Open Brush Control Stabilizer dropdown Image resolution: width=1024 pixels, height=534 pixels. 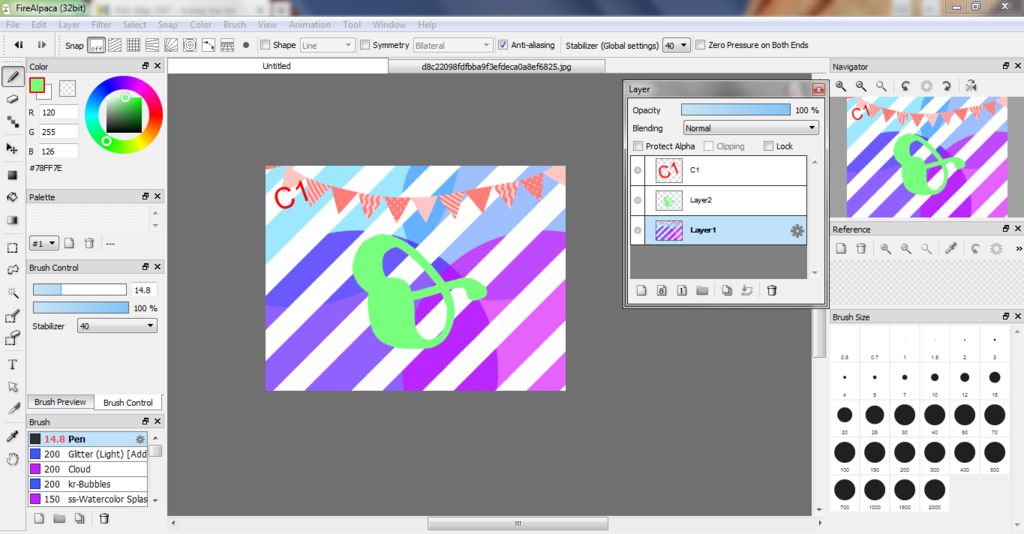(117, 326)
